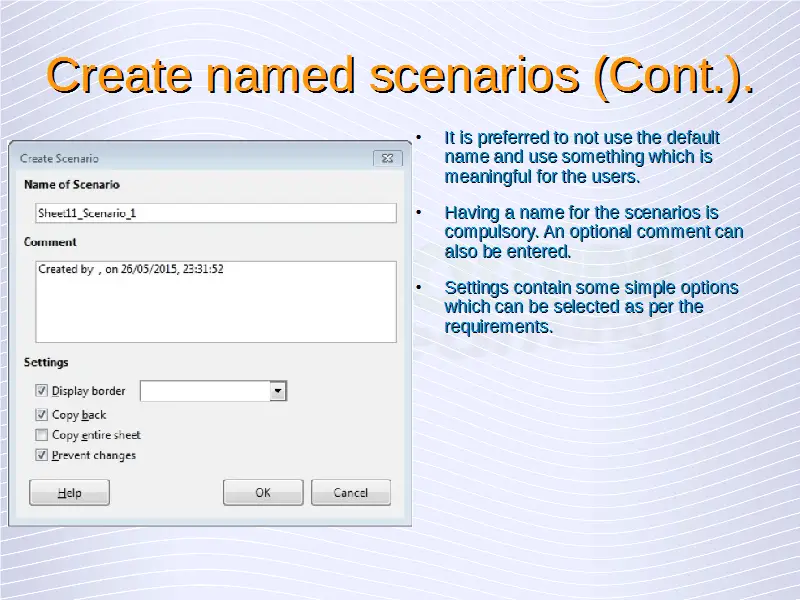Image resolution: width=800 pixels, height=600 pixels.
Task: Disable the Copy back checkbox
Action: click(42, 414)
